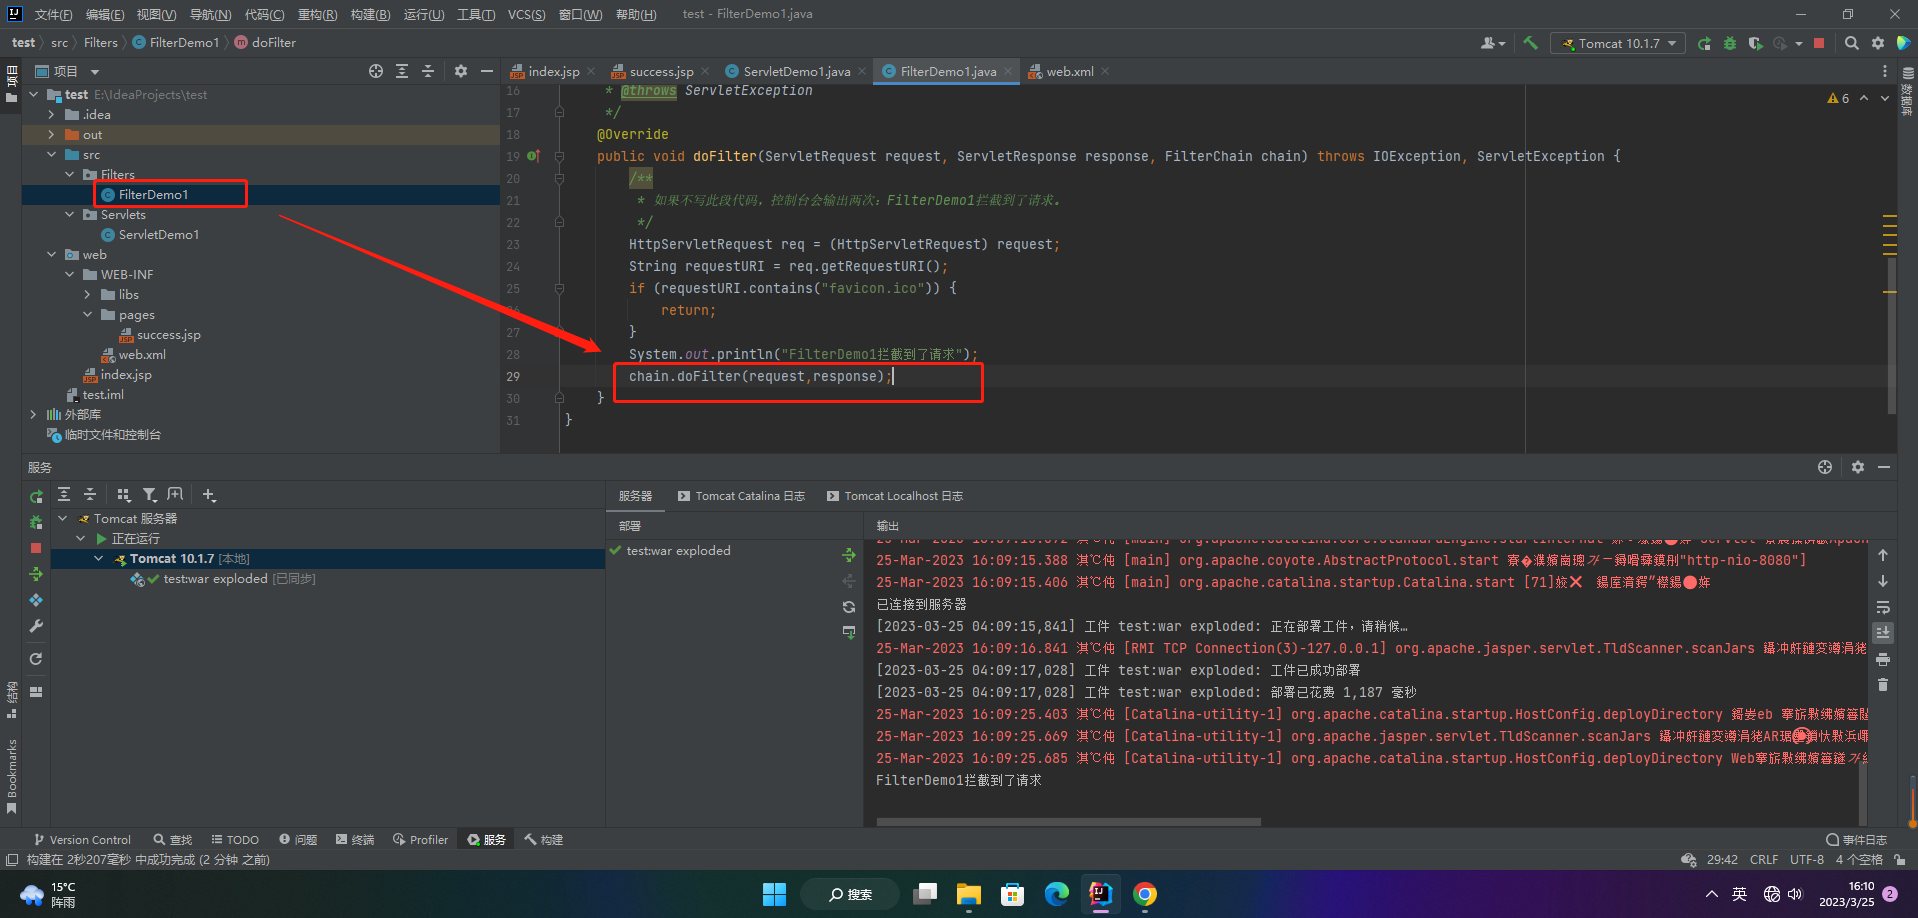Expand the libs folder node

pyautogui.click(x=87, y=294)
